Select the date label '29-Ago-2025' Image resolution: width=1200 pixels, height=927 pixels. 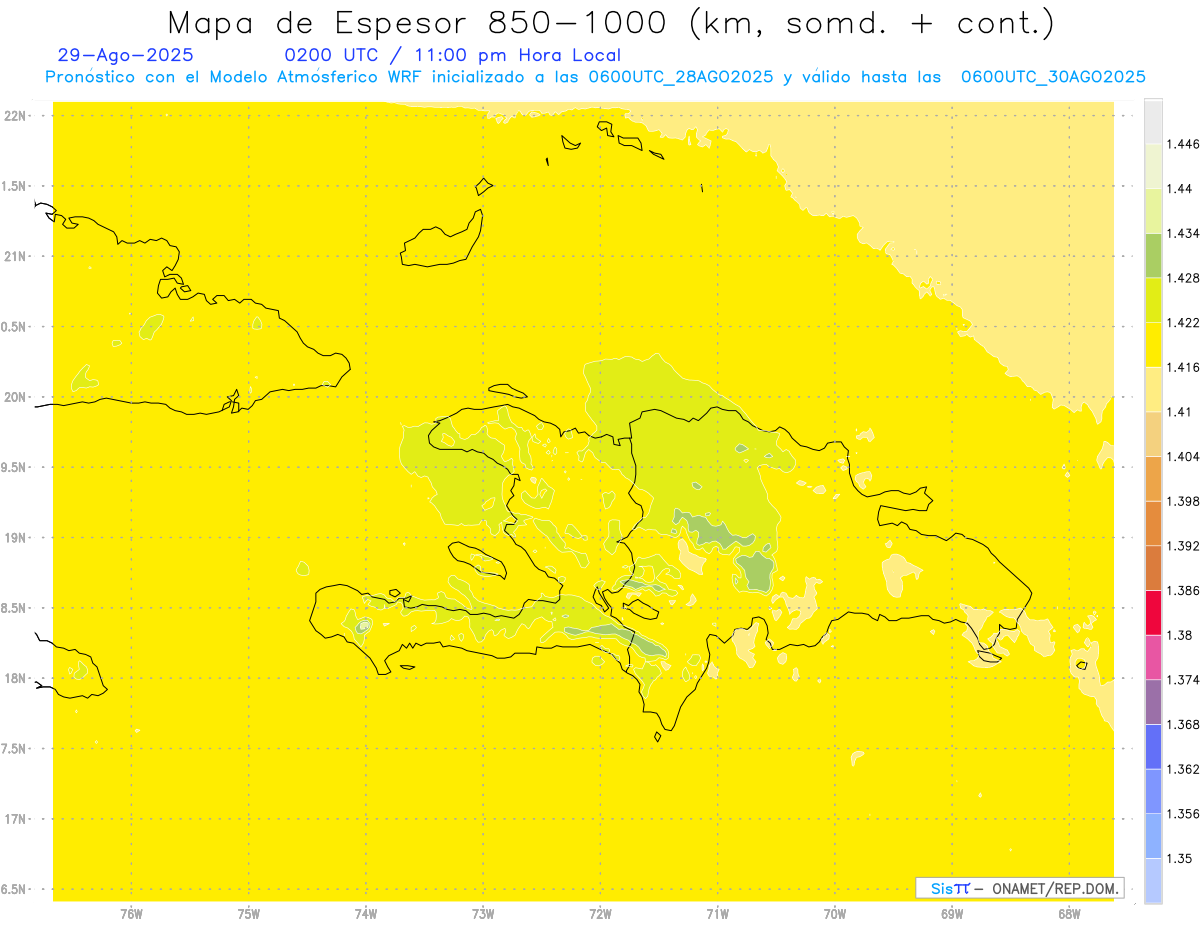(126, 56)
